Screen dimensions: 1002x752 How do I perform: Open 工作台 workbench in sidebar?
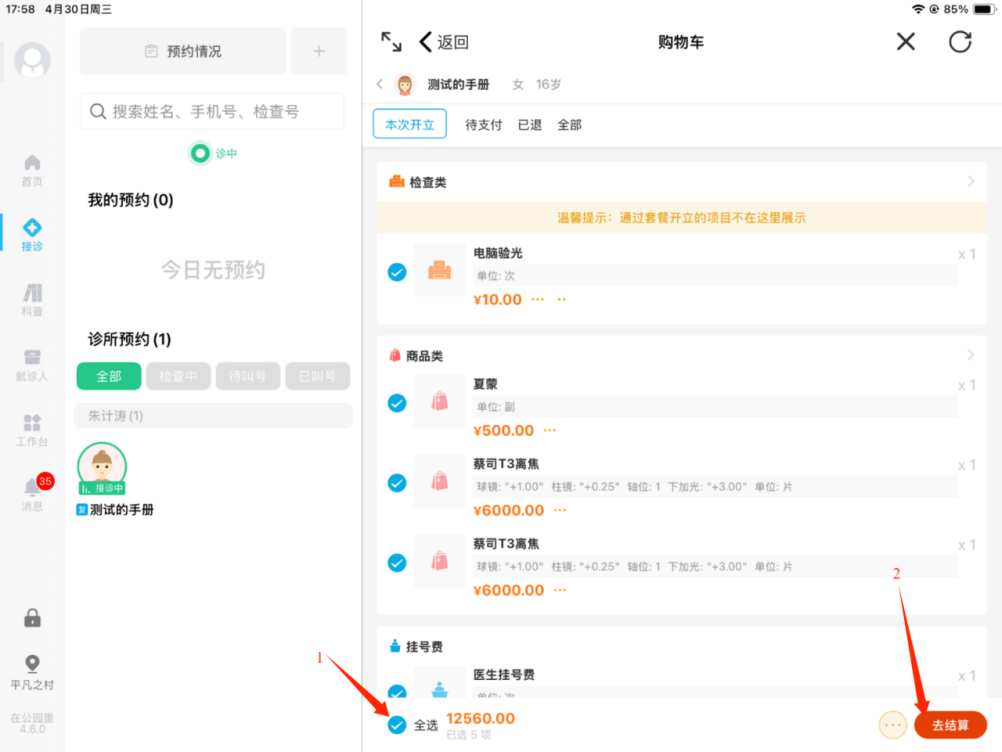pyautogui.click(x=32, y=429)
